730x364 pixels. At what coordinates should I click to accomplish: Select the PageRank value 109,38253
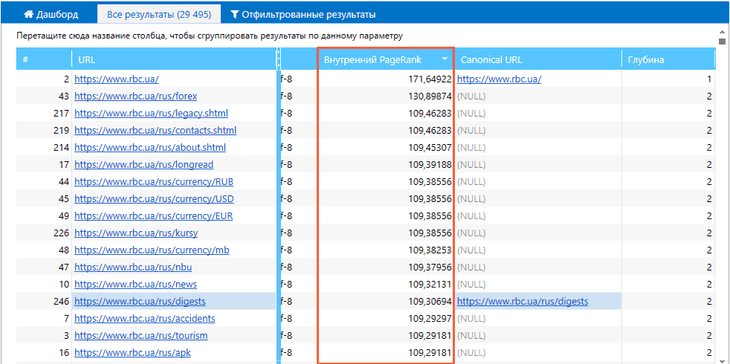coord(430,250)
